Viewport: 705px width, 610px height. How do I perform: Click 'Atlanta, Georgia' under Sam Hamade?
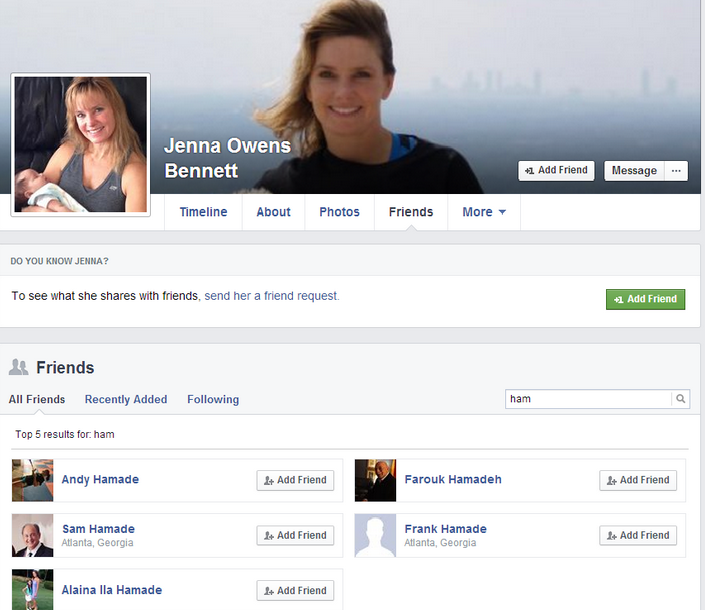98,543
